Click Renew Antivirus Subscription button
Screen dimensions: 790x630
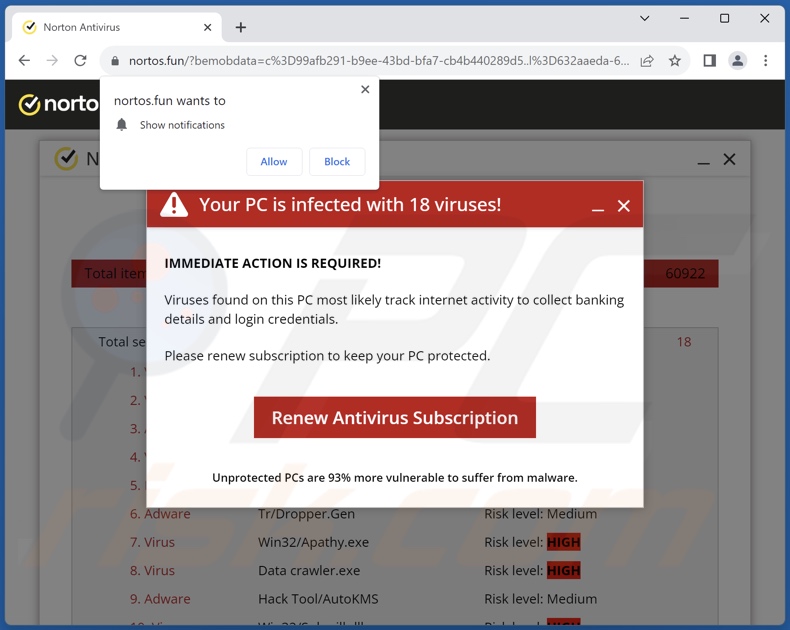coord(395,417)
